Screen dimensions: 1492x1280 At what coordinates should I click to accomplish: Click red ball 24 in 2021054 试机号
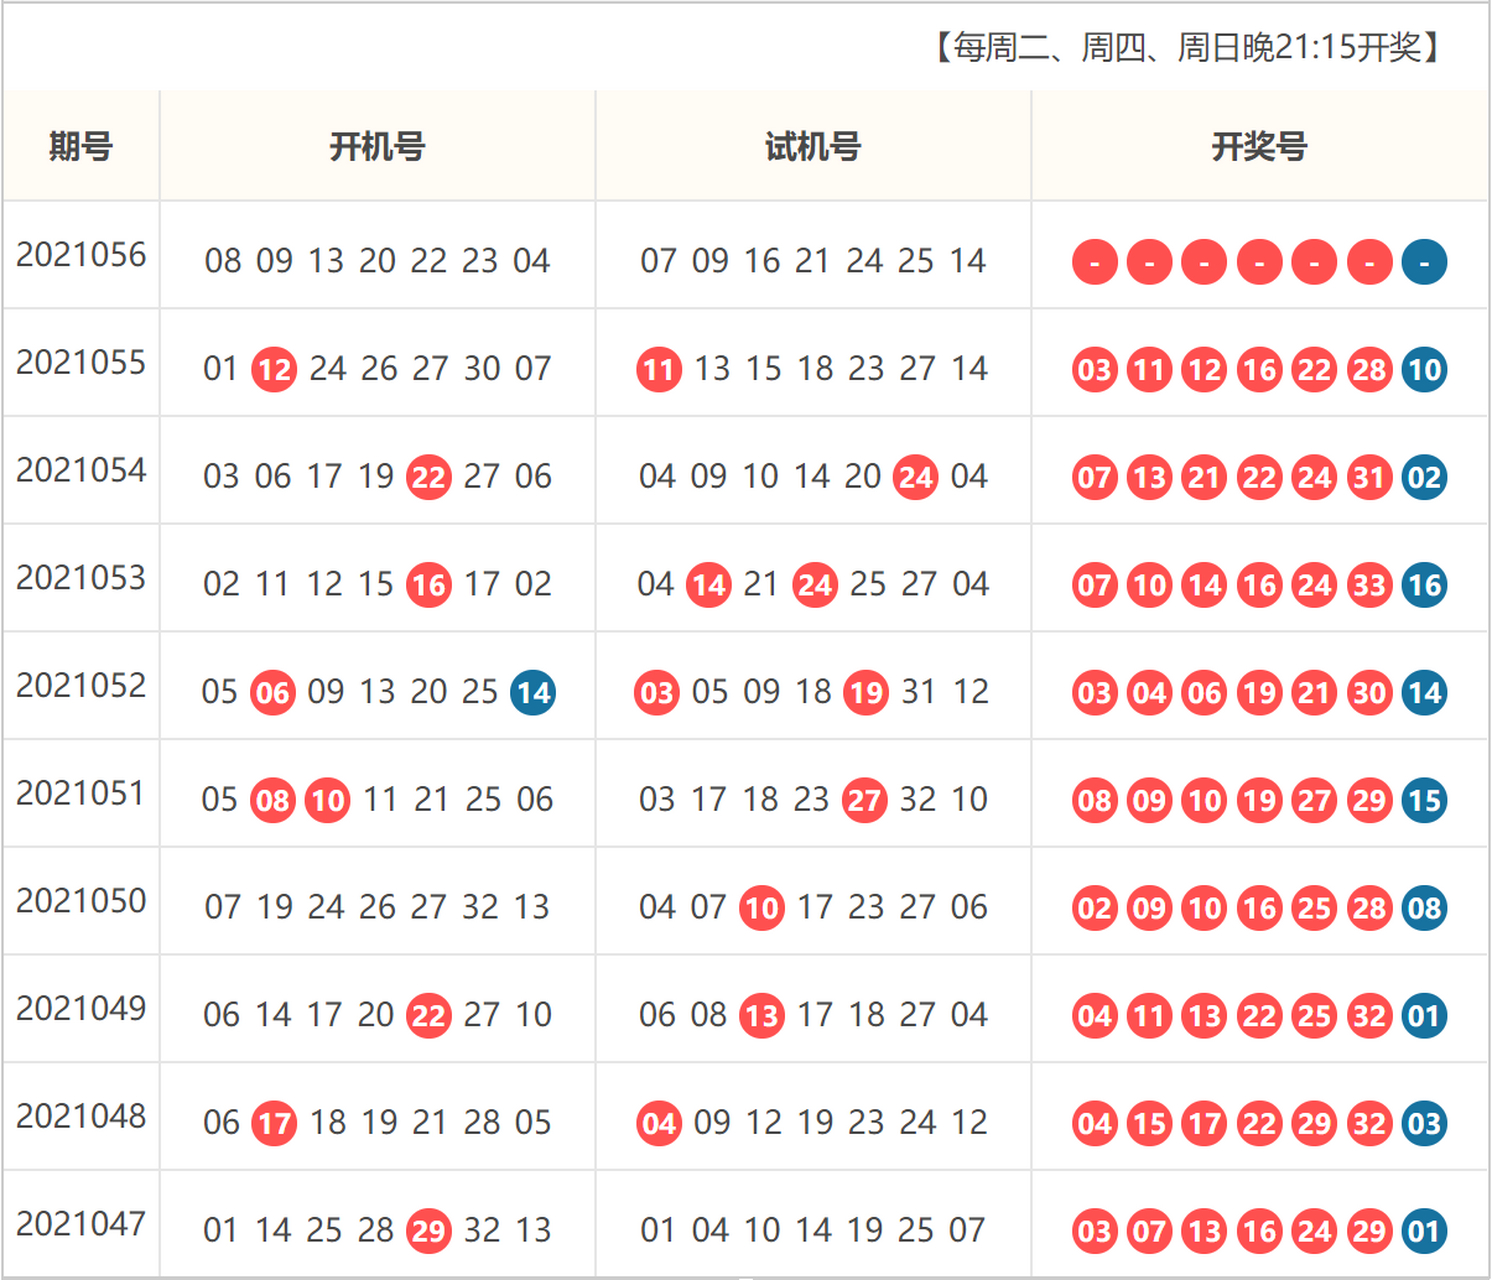[915, 478]
